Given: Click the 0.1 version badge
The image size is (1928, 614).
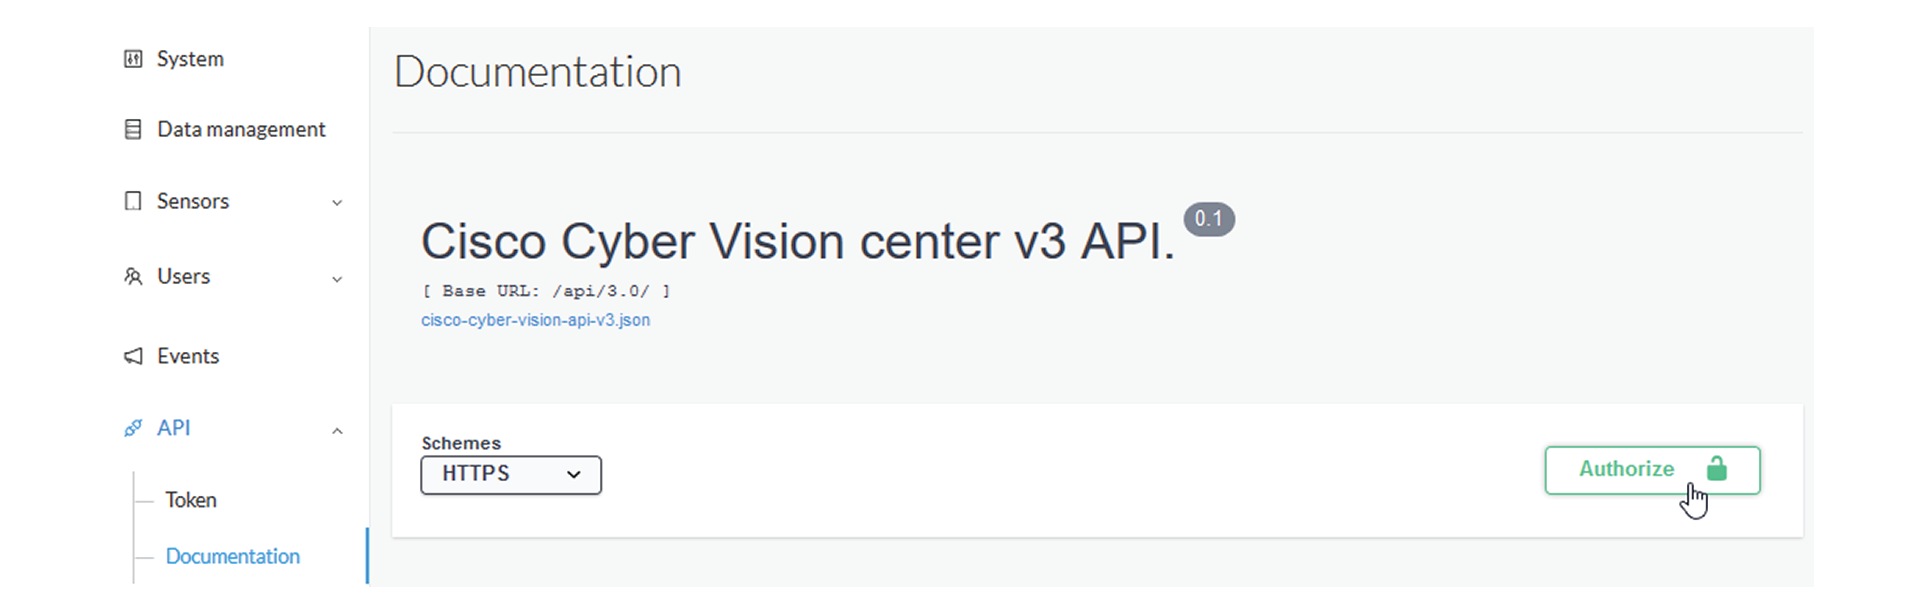Looking at the screenshot, I should click(1209, 219).
